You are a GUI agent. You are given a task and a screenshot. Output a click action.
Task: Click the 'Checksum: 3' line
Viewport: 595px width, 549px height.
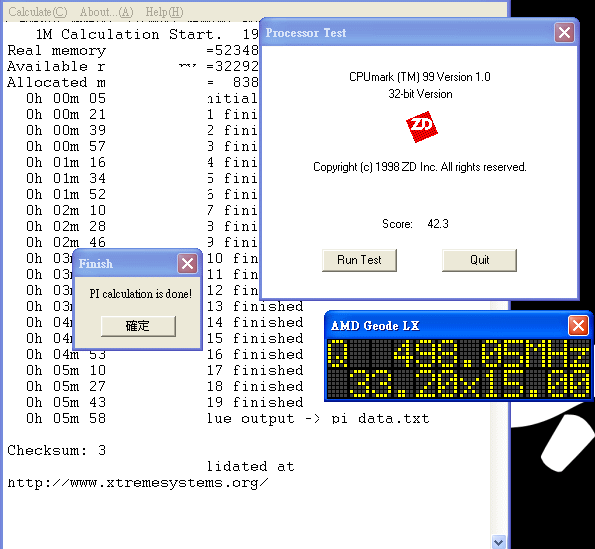click(x=57, y=450)
